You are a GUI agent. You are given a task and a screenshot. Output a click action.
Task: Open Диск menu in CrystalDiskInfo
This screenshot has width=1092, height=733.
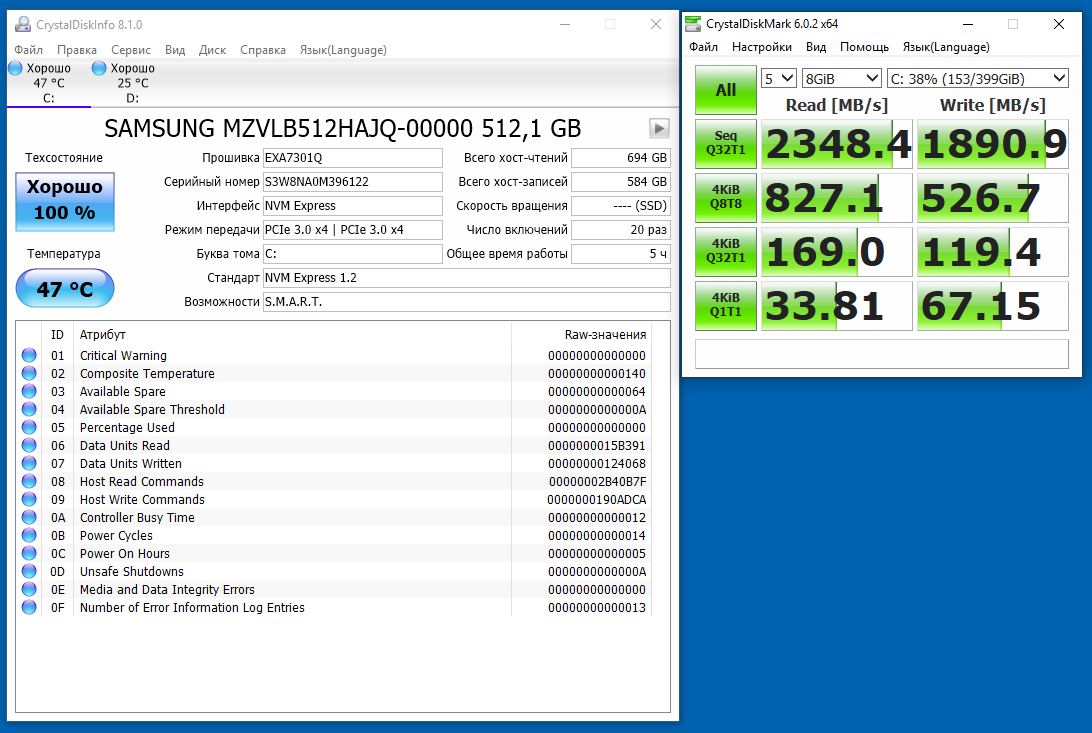point(212,50)
